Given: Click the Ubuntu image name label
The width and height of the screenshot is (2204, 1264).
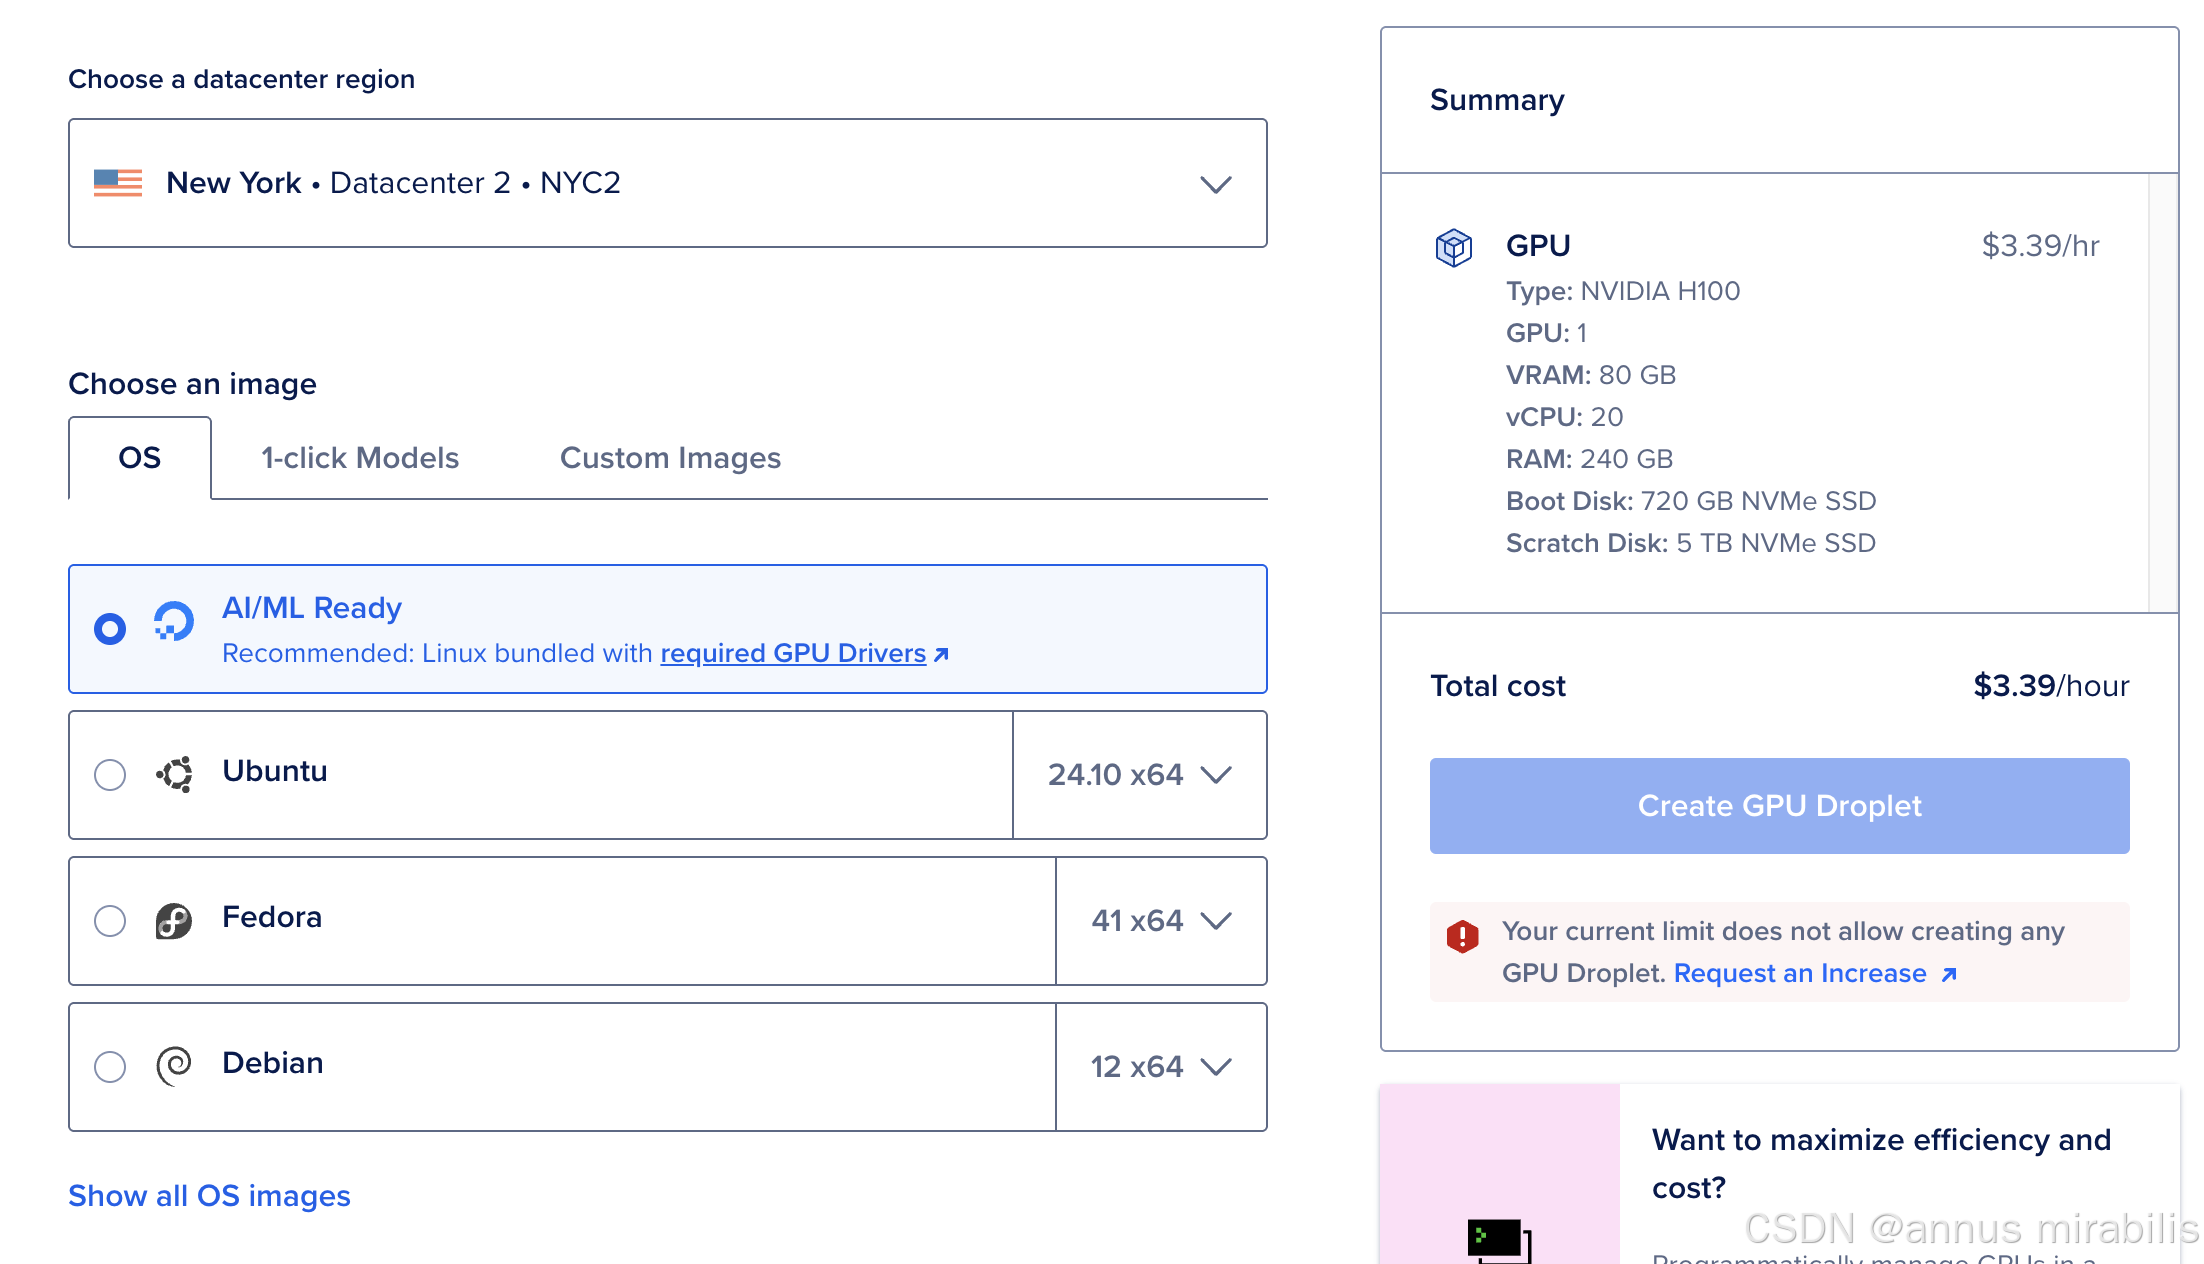Looking at the screenshot, I should tap(275, 771).
